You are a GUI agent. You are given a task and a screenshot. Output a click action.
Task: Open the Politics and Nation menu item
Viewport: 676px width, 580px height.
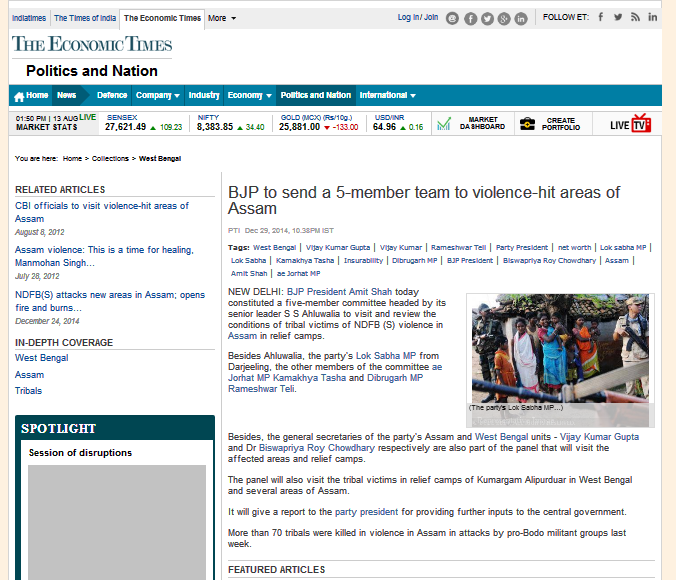pos(316,95)
